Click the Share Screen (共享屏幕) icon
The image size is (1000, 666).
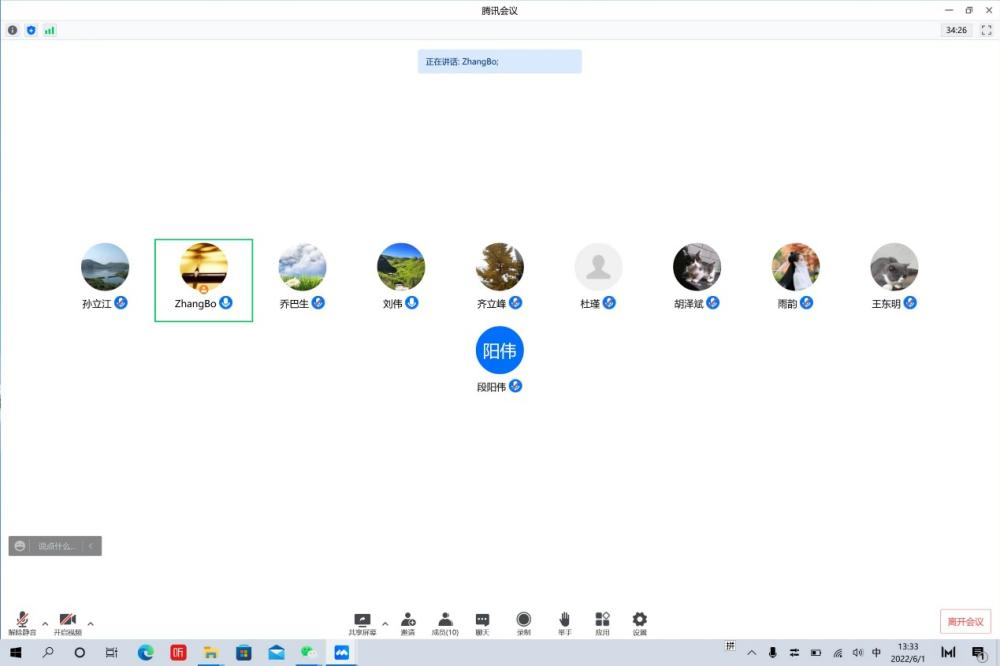(x=362, y=622)
